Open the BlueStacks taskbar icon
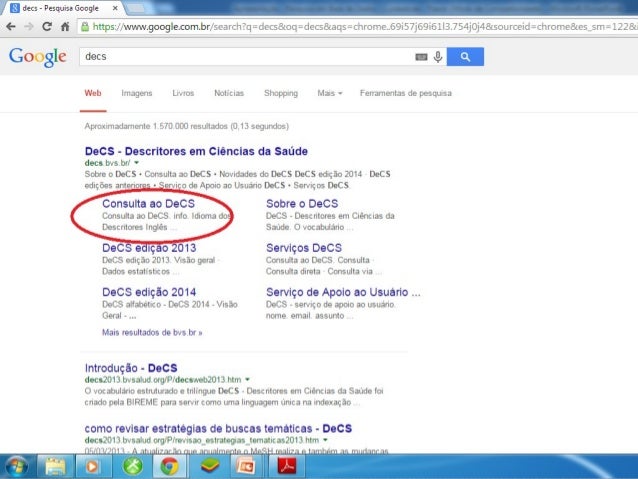The height and width of the screenshot is (479, 638). pos(210,466)
